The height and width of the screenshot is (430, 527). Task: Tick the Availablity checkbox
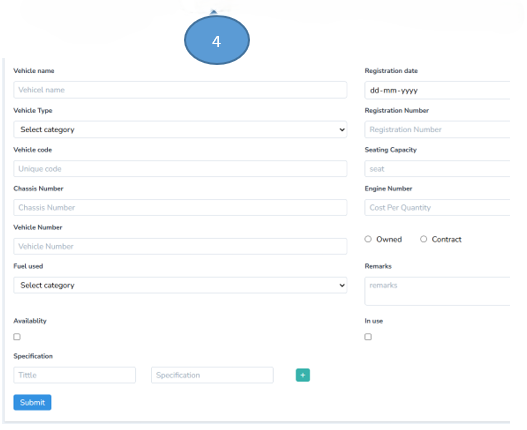pos(17,337)
